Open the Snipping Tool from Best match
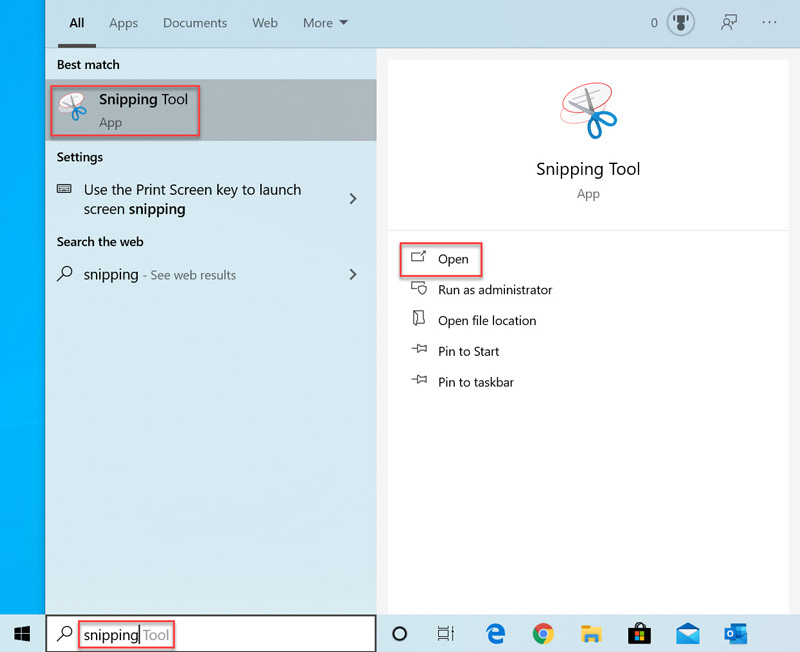 click(x=124, y=110)
